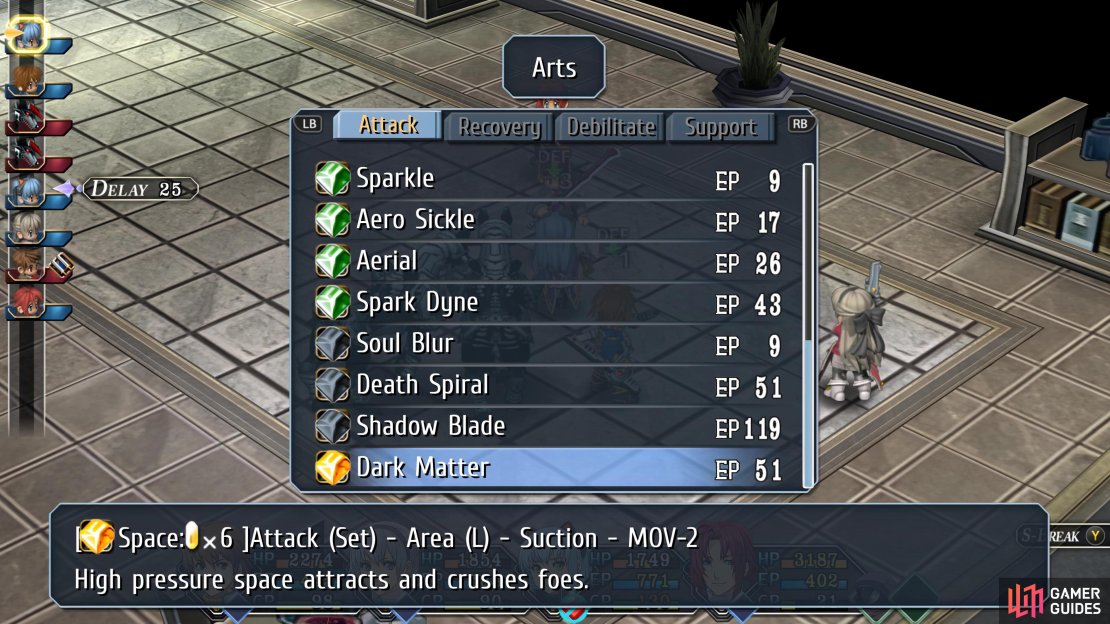Click the highlighted top turn-order portrait
Image resolution: width=1110 pixels, height=624 pixels.
[x=27, y=34]
